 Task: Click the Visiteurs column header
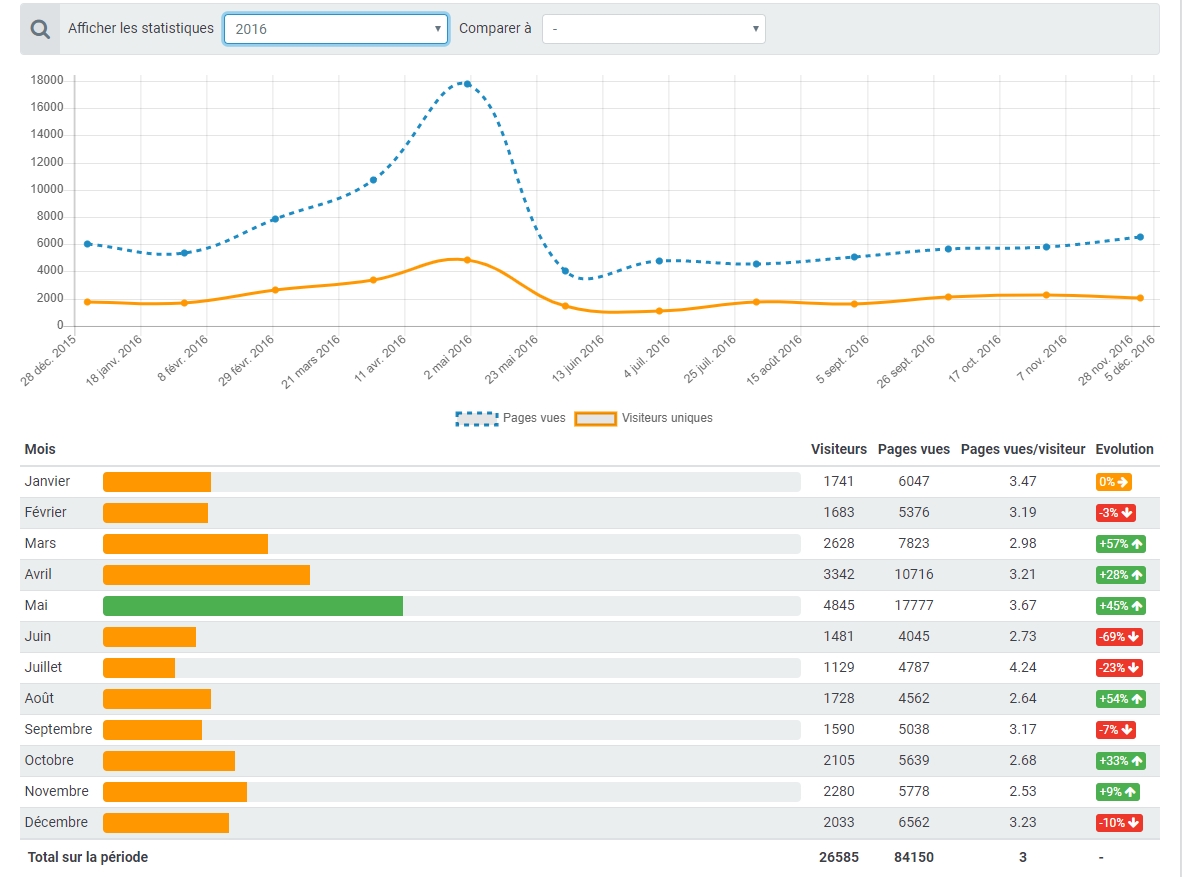[838, 449]
